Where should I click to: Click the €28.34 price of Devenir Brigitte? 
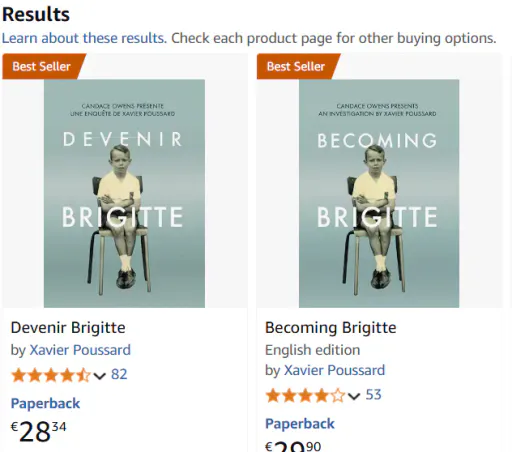point(39,431)
